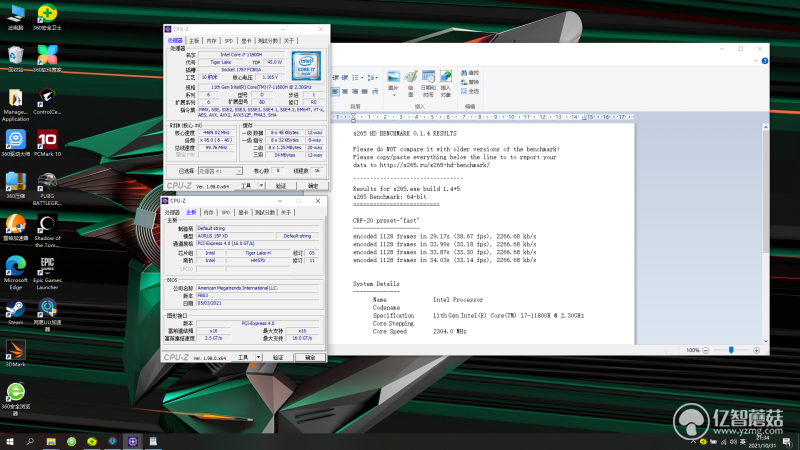Click WordPad taskbar button

(x=153, y=441)
